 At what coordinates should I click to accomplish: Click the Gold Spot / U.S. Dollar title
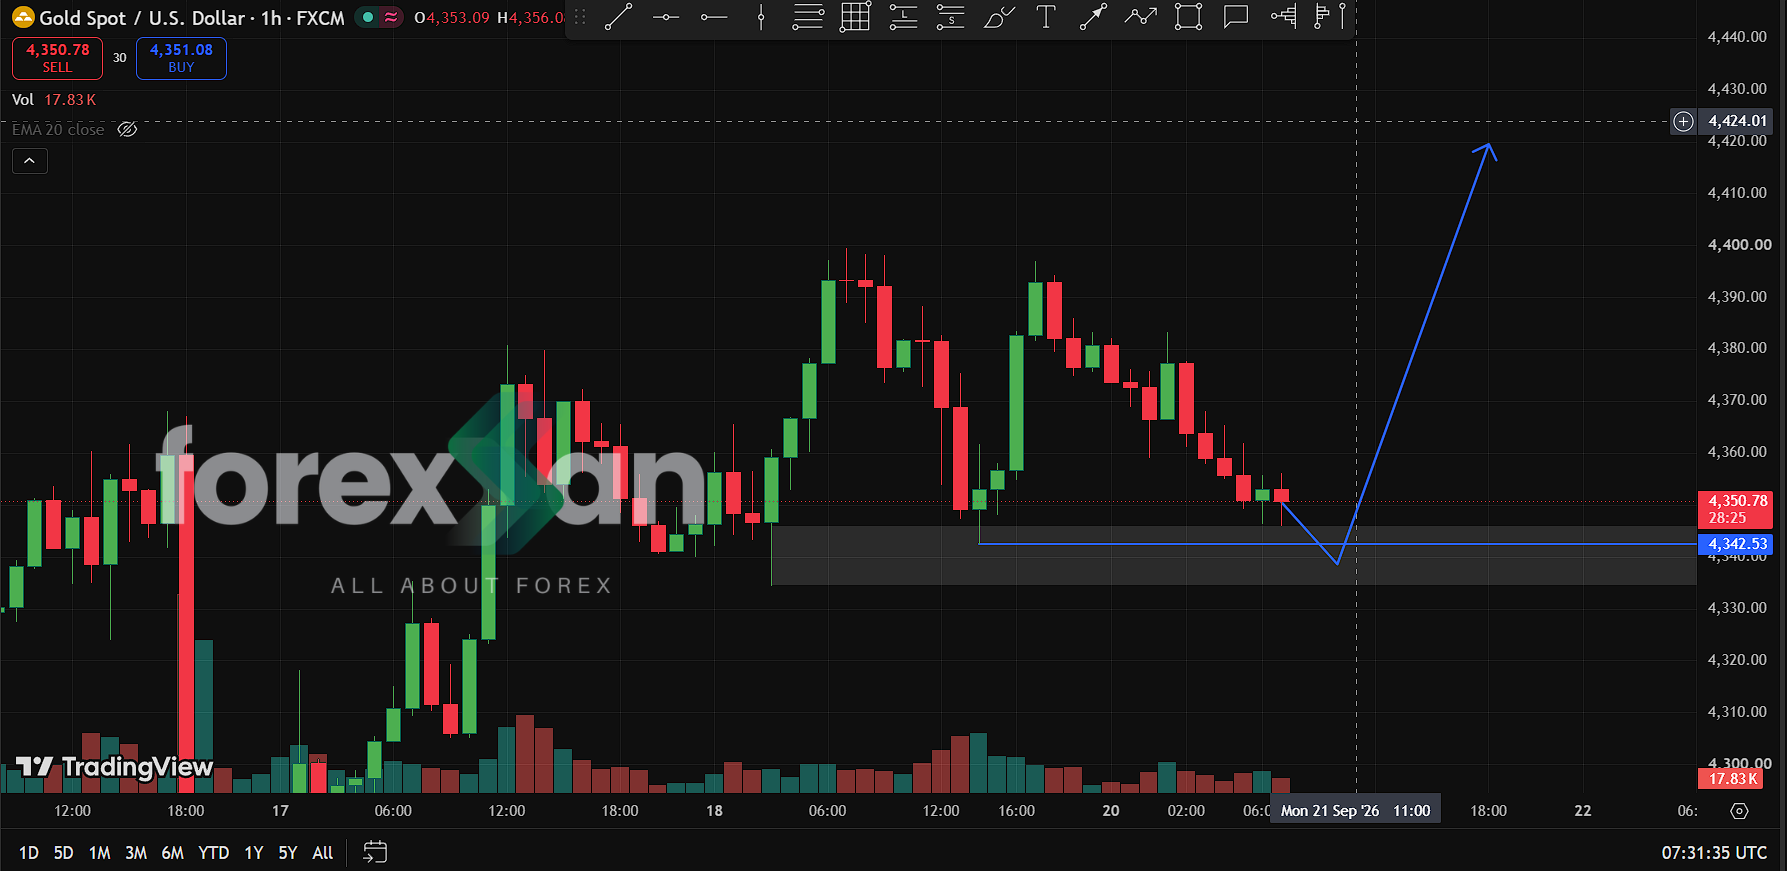(x=142, y=18)
